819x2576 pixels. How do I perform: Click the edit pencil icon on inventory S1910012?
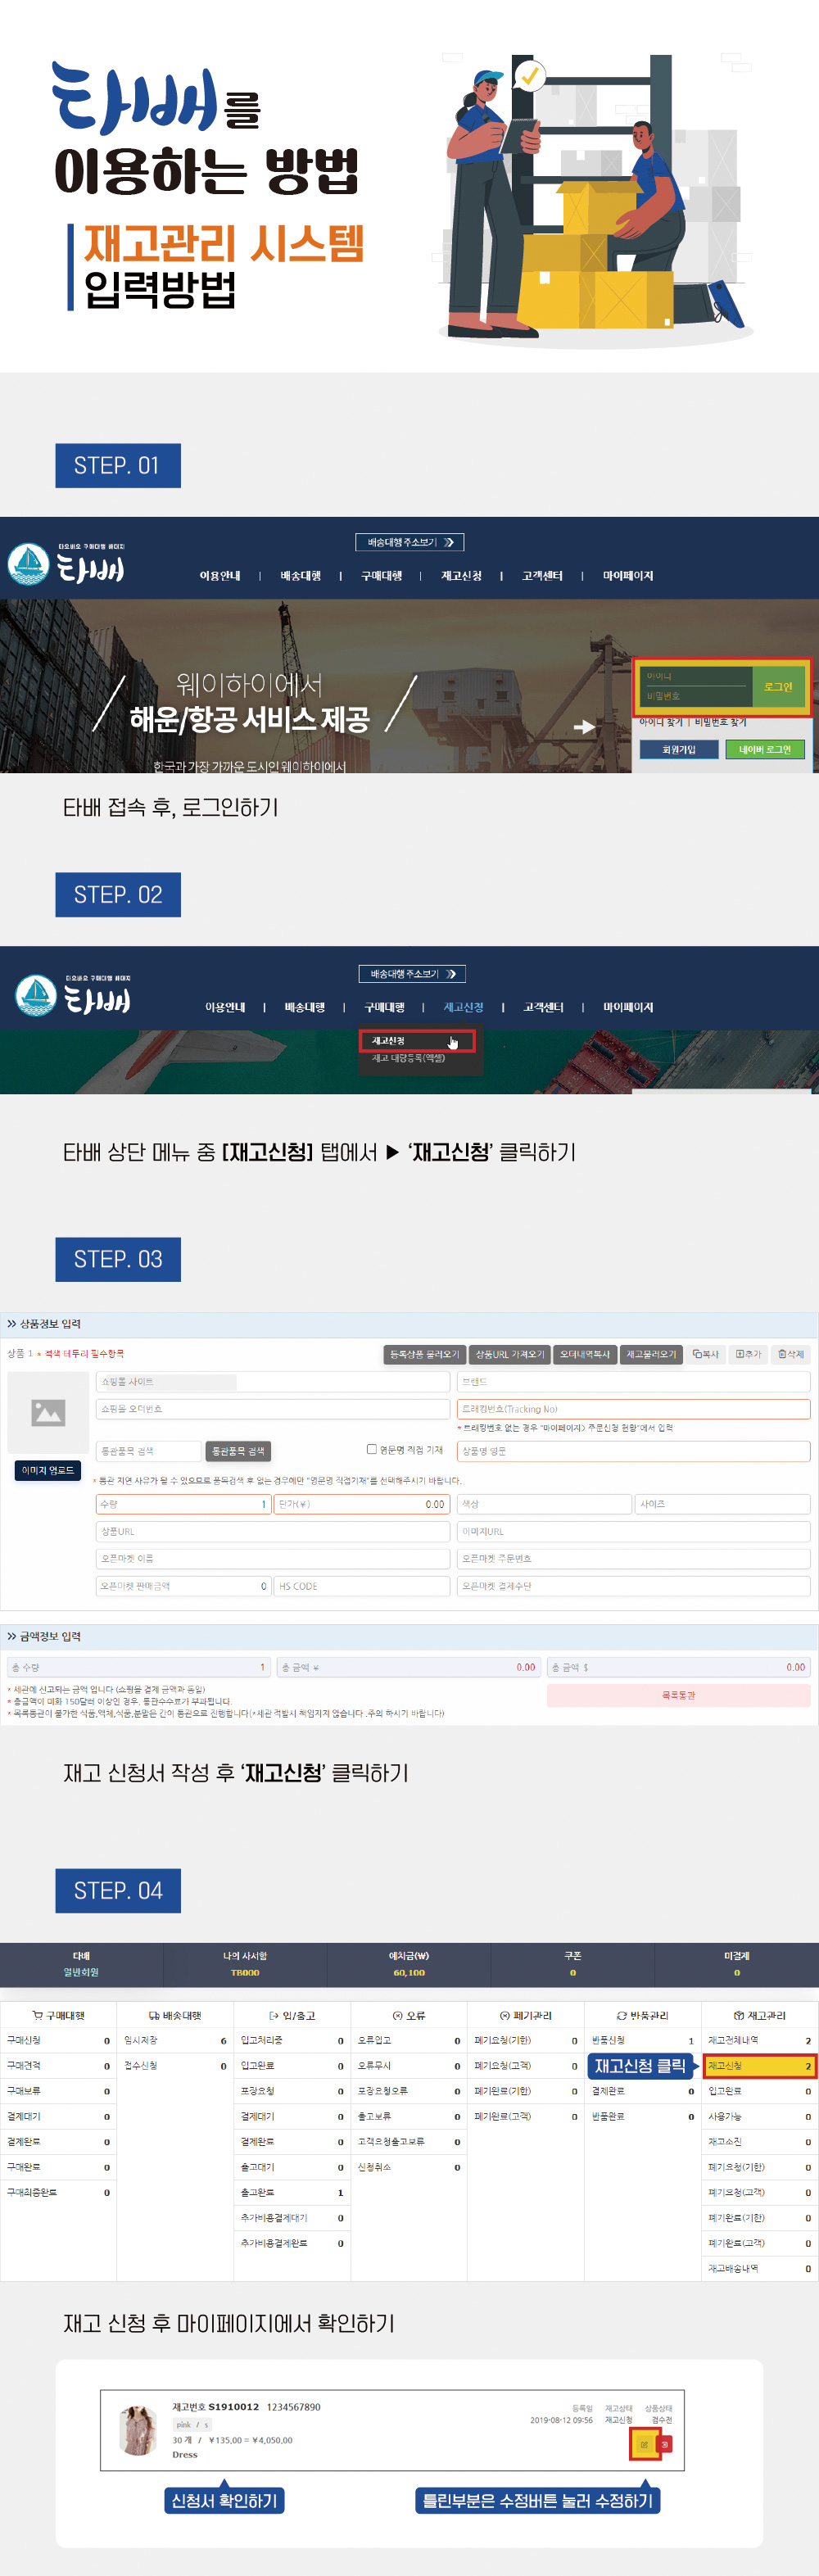coord(644,2444)
